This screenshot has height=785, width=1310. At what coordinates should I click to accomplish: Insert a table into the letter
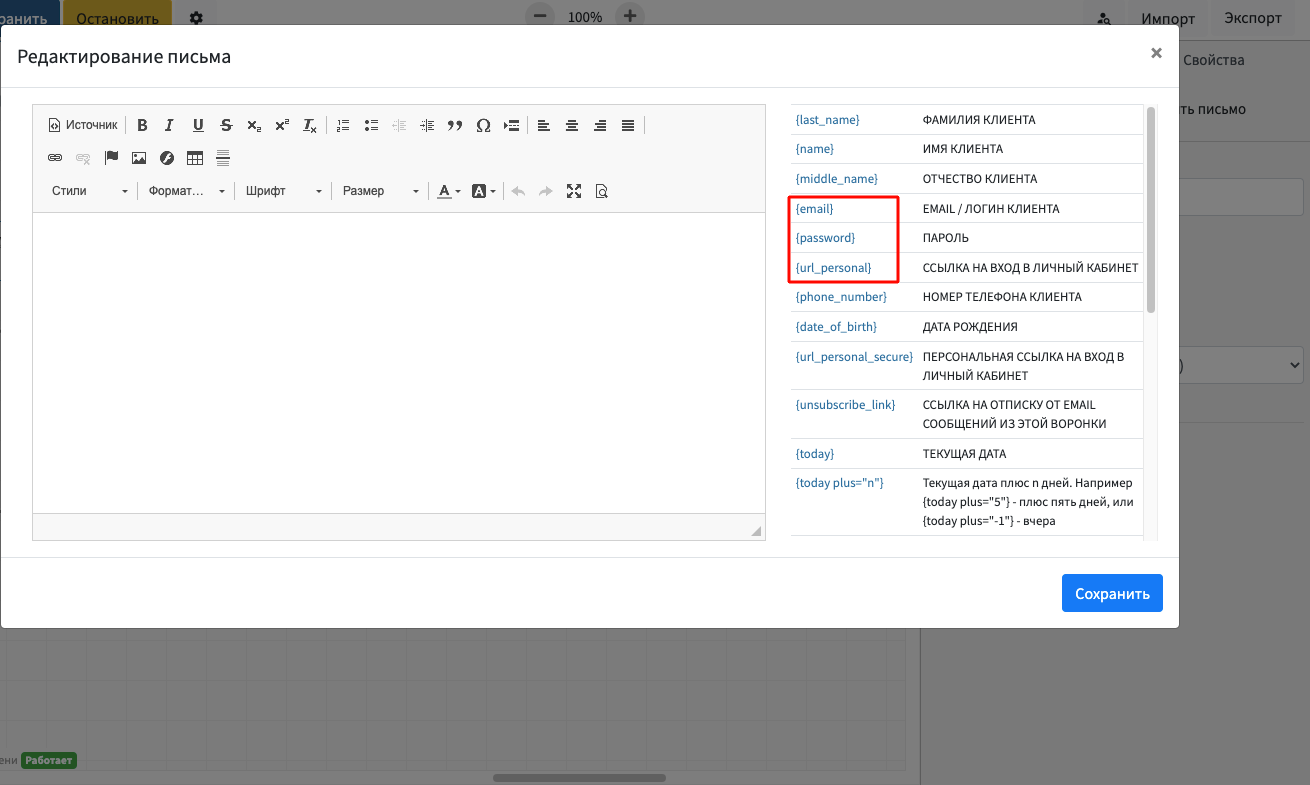(195, 158)
